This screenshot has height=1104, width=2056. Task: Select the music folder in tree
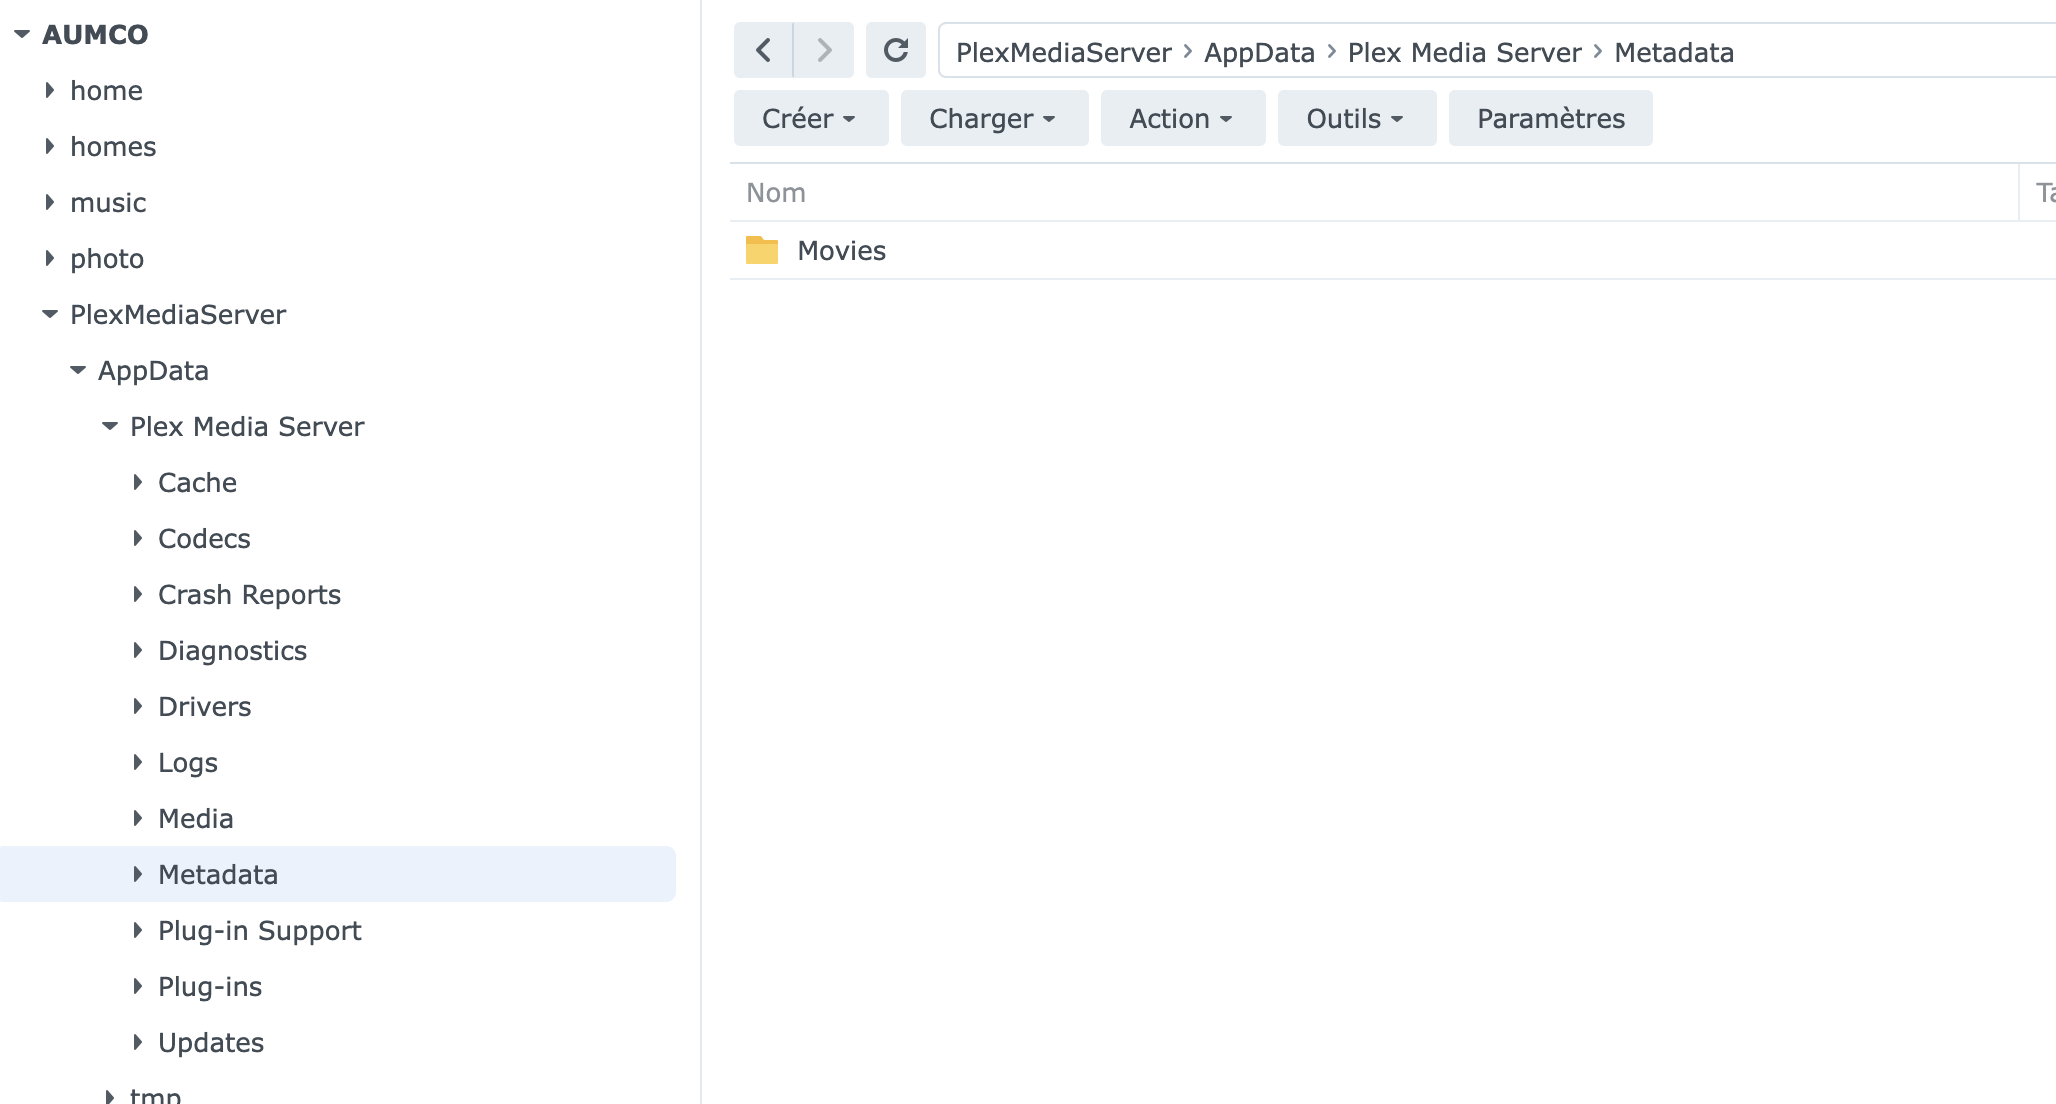coord(108,202)
